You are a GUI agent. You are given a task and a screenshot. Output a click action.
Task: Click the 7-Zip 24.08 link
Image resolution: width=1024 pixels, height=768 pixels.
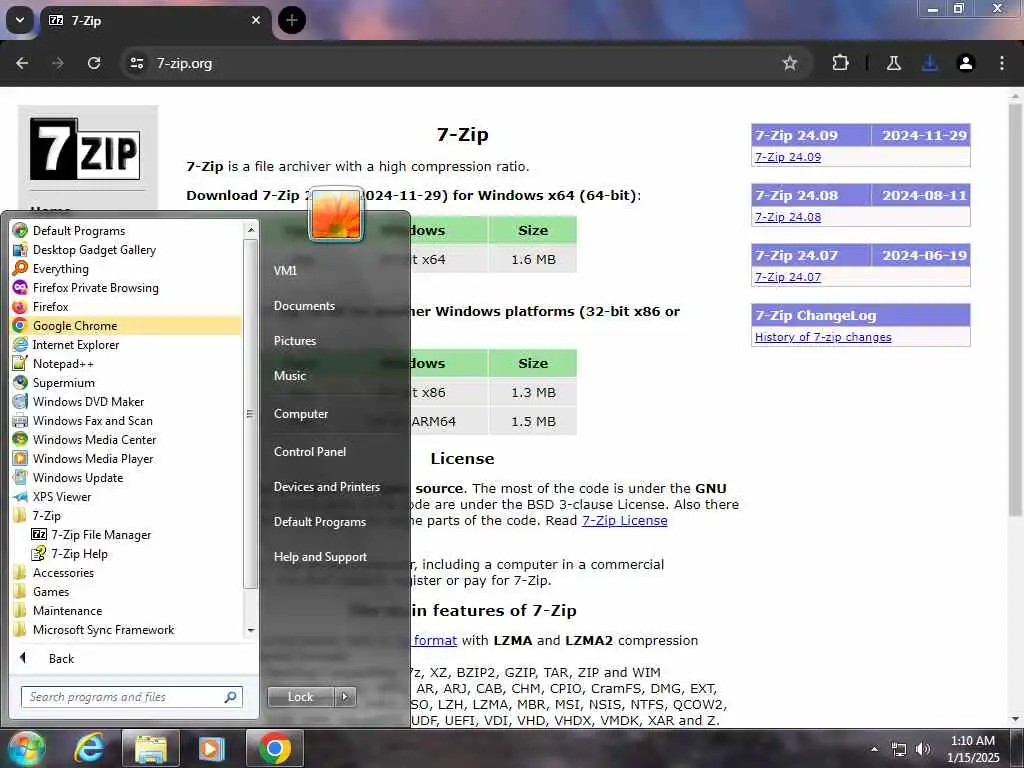(788, 217)
